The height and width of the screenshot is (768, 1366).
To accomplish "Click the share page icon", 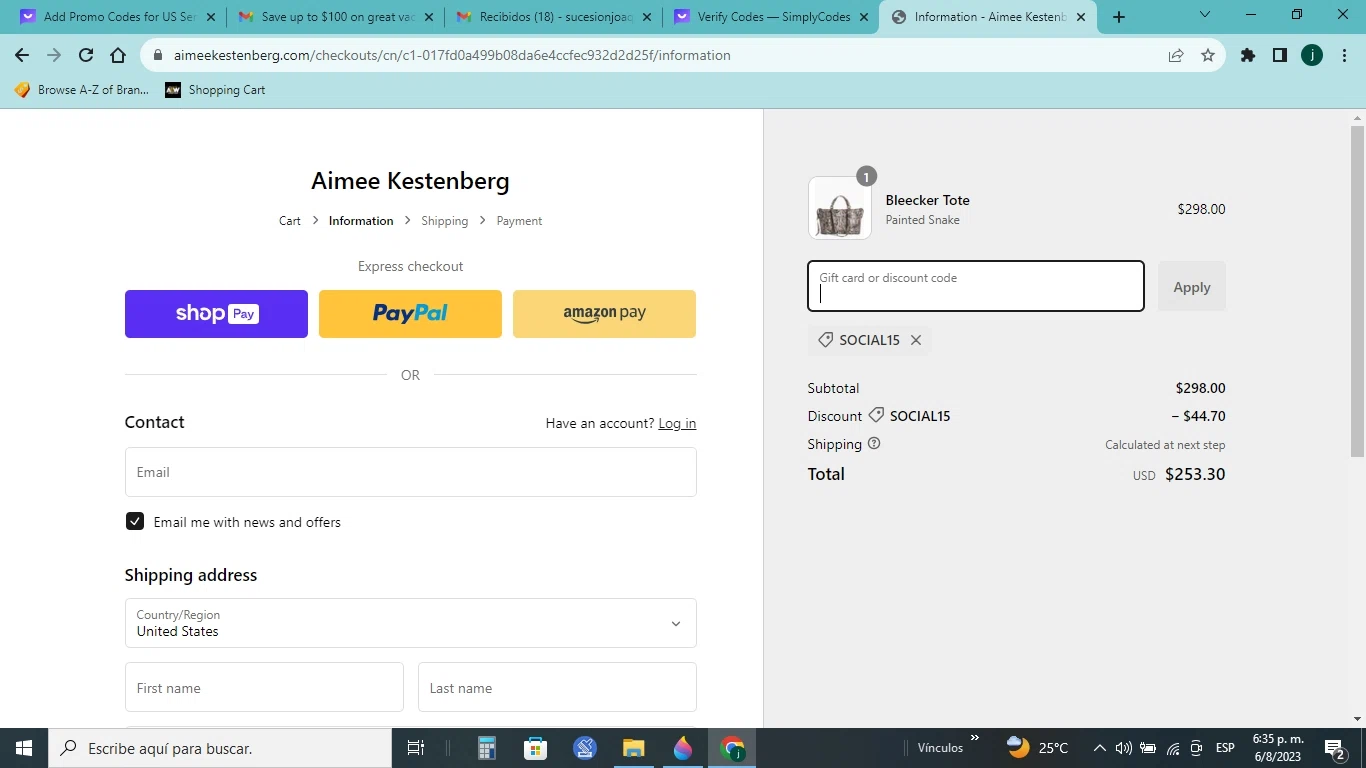I will [1176, 56].
